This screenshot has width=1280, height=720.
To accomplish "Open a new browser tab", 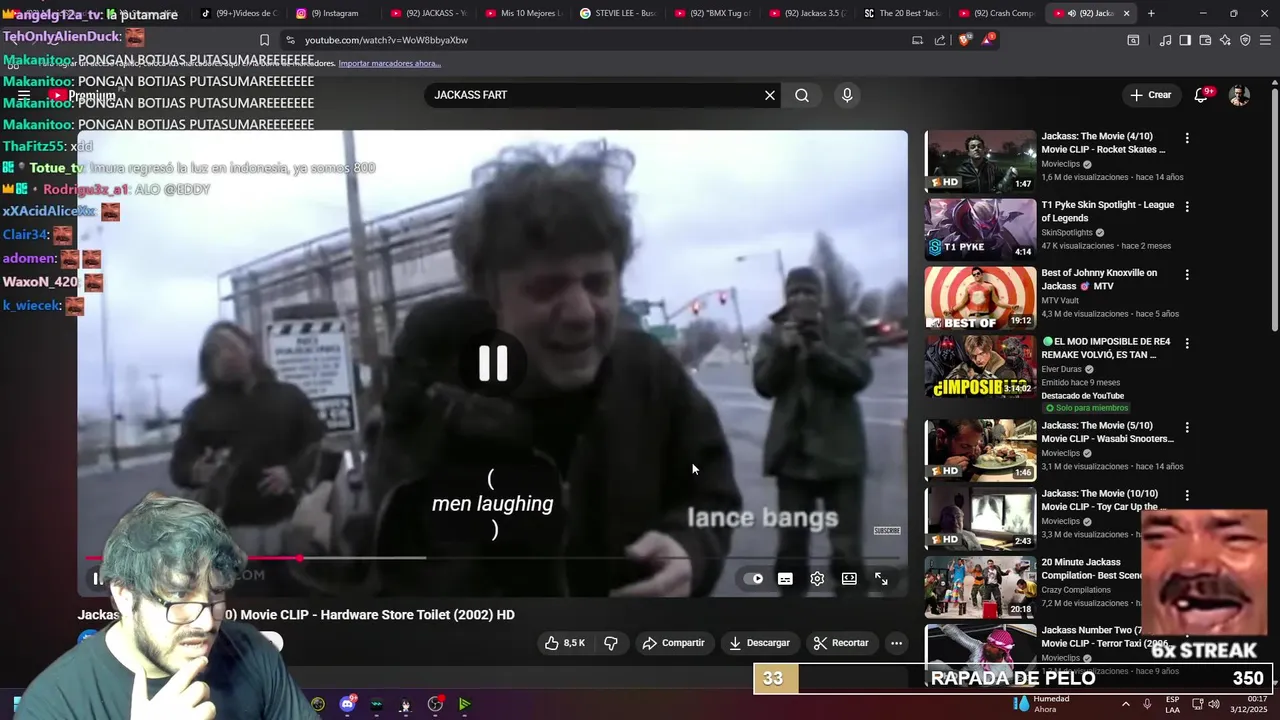I will pos(1151,13).
